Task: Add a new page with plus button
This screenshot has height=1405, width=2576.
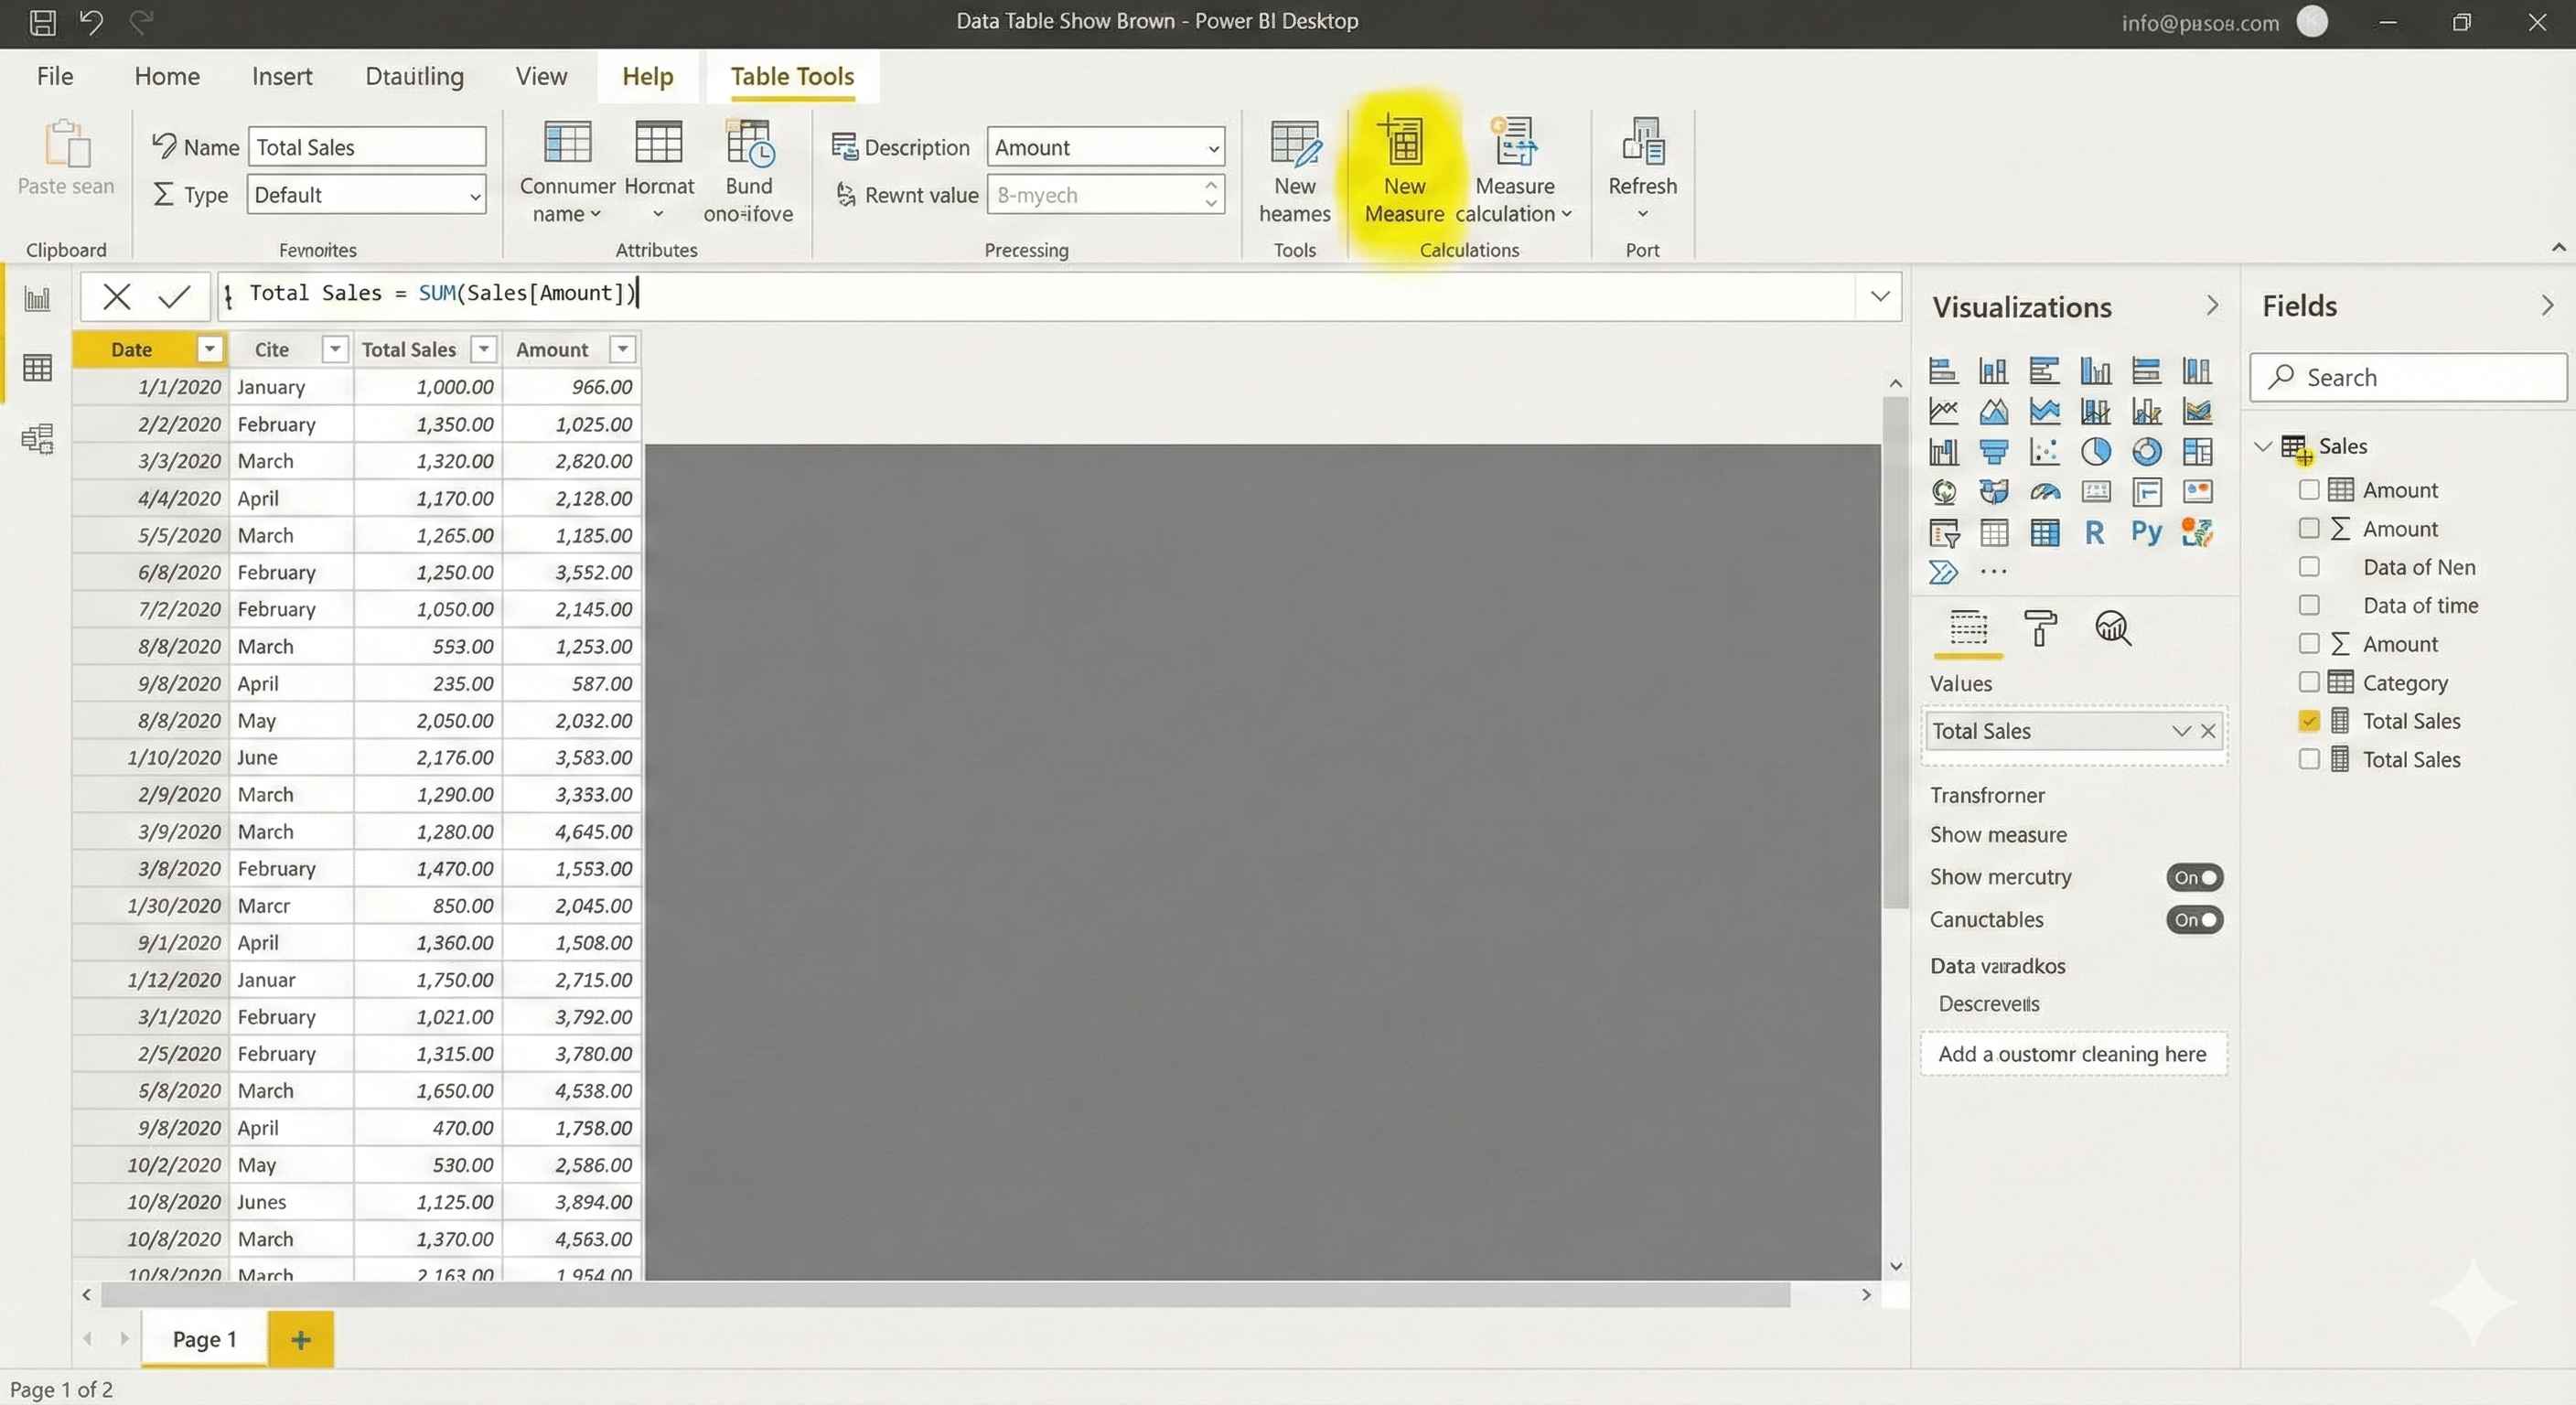Action: coord(301,1339)
